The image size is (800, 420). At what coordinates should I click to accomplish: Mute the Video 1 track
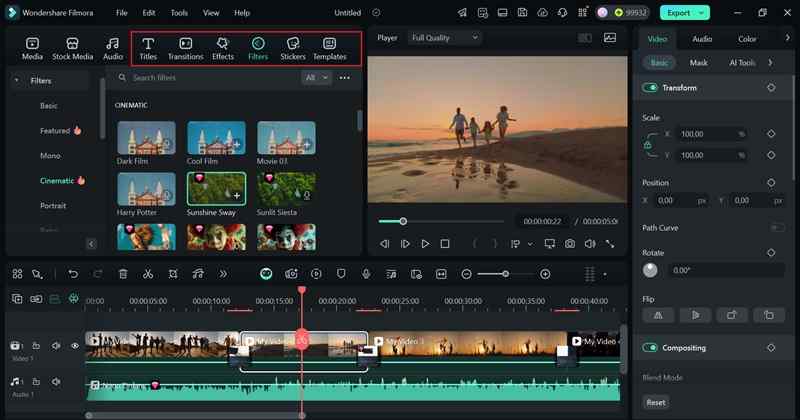[56, 346]
